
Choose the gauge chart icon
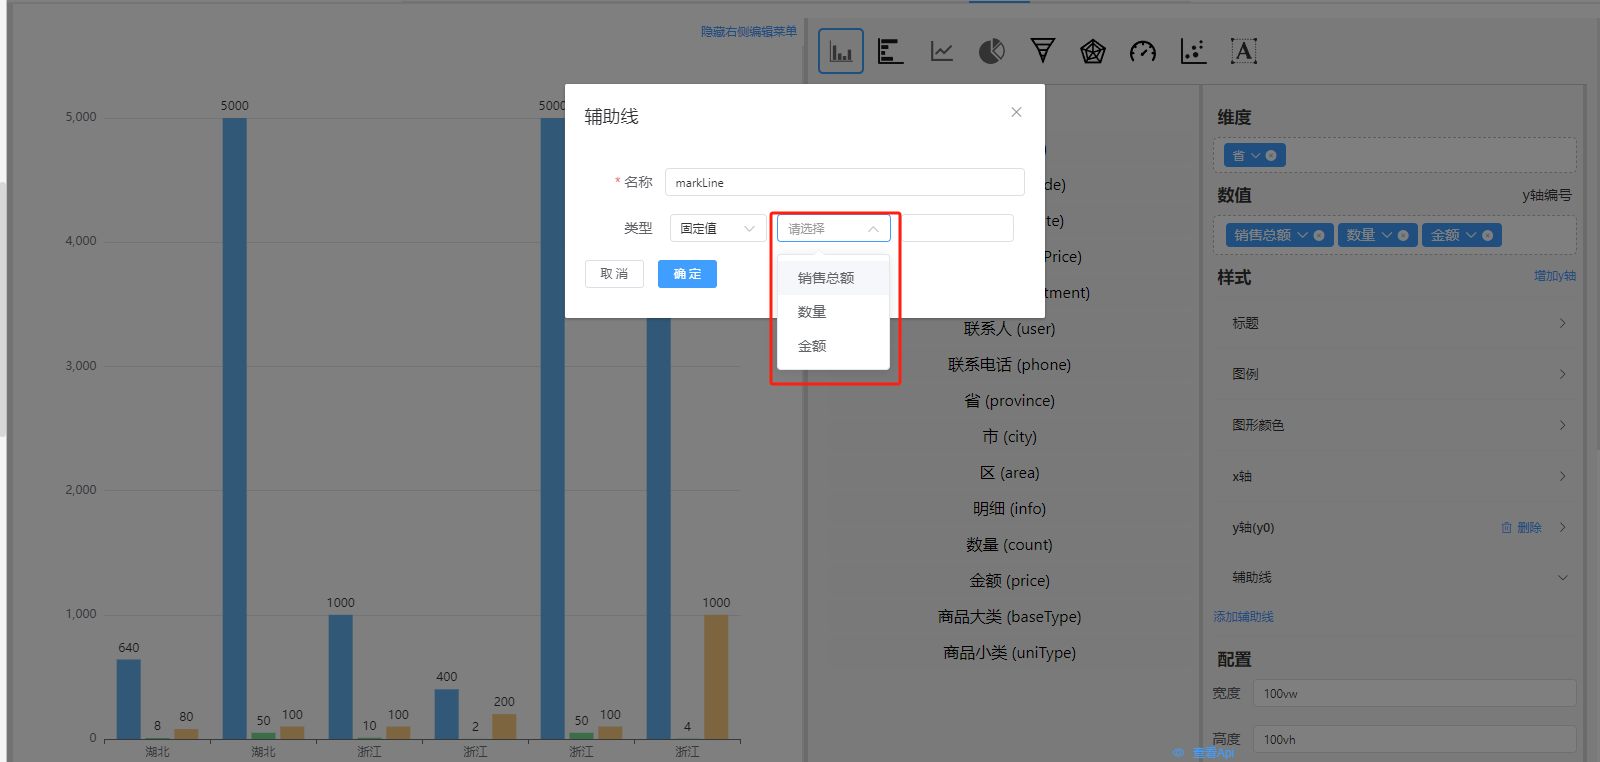[x=1142, y=51]
